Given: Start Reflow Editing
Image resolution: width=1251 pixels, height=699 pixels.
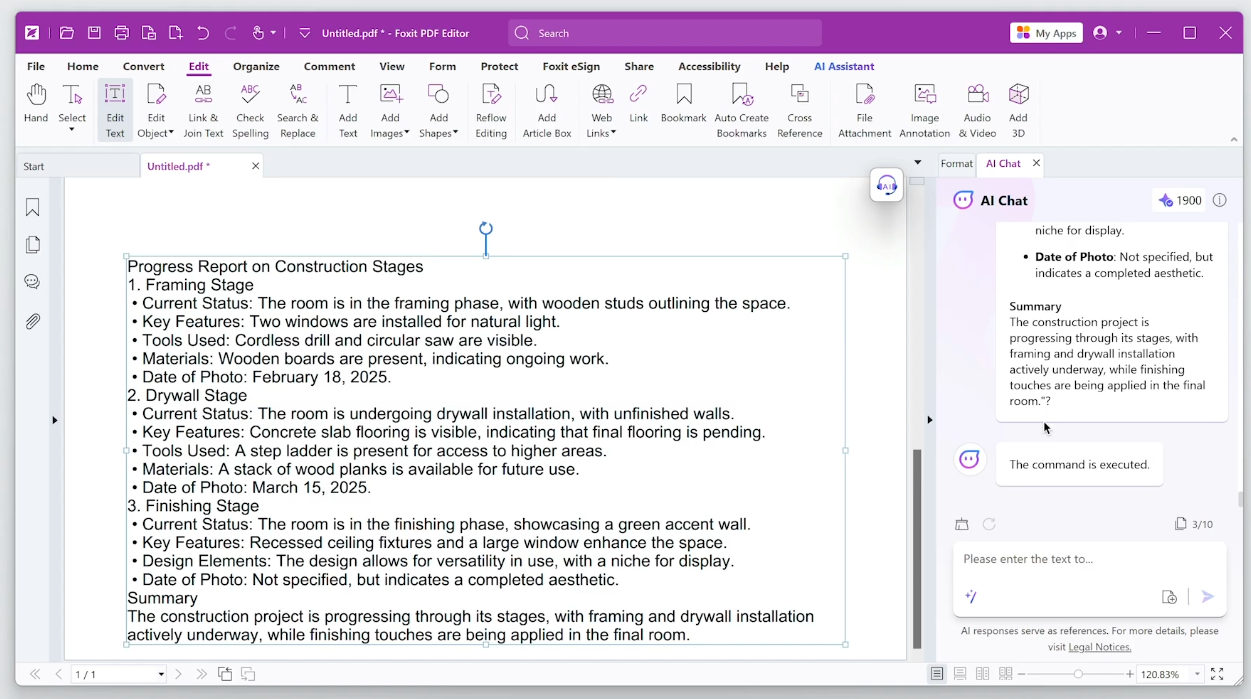Looking at the screenshot, I should click(x=491, y=110).
